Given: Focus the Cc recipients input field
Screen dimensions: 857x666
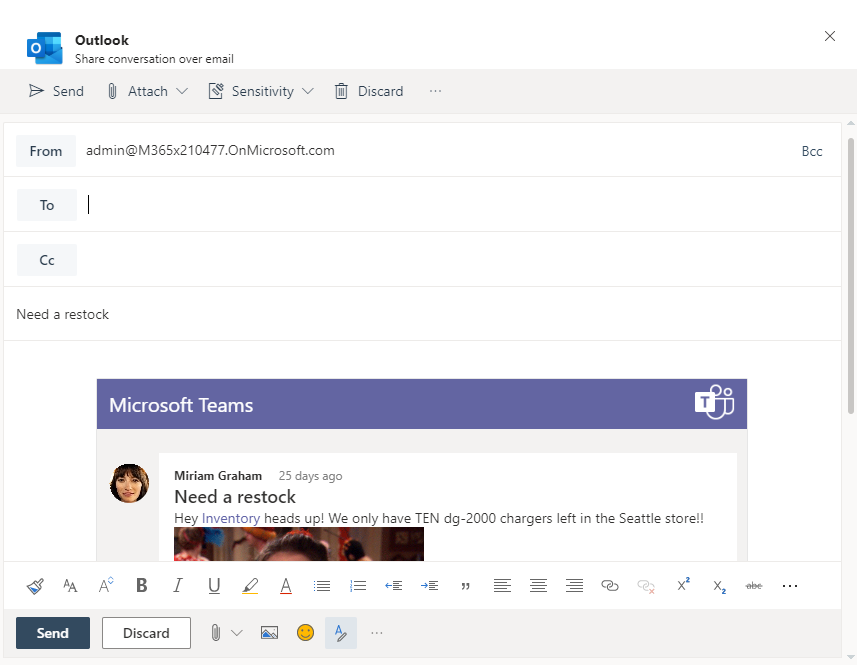Looking at the screenshot, I should 459,260.
